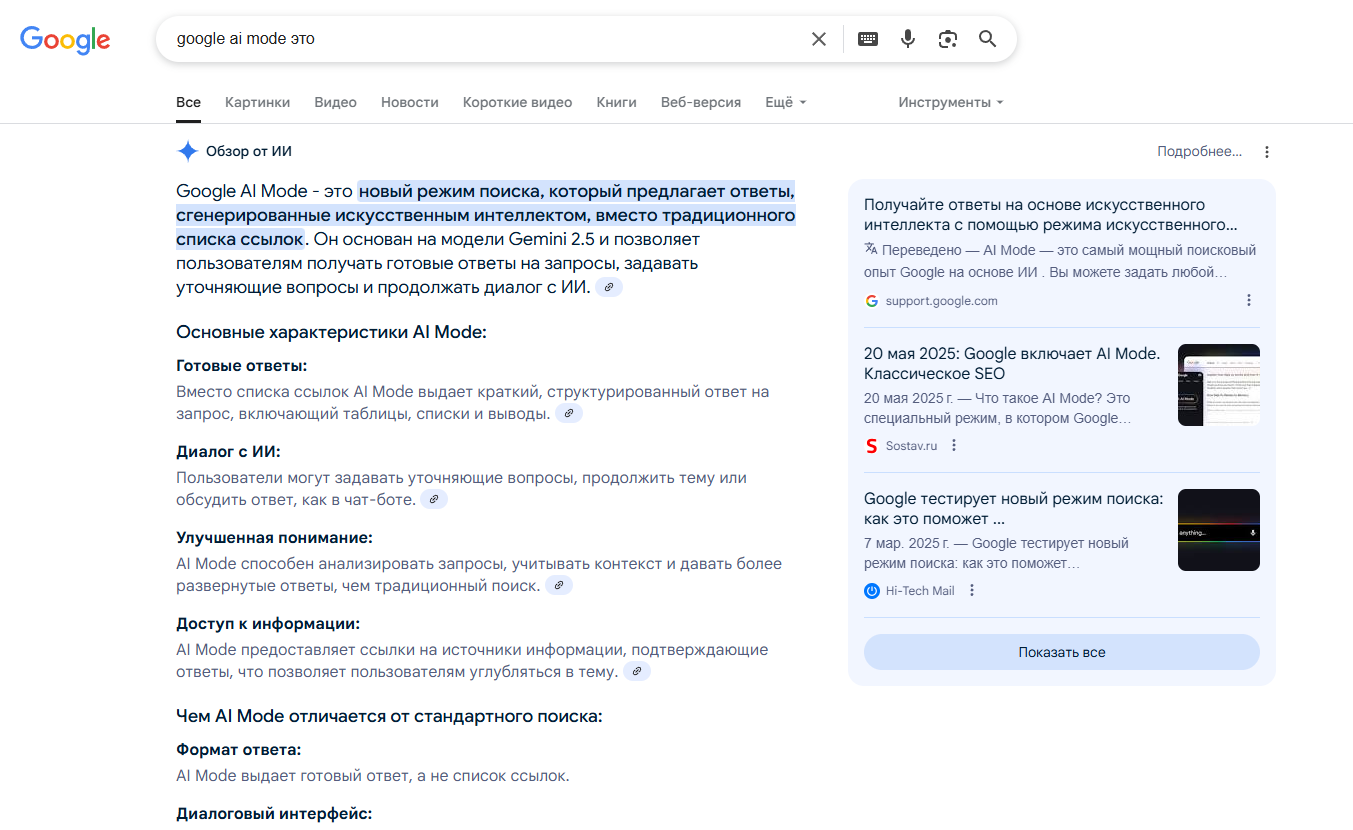Switch to the 'Картинки' tab
1353x830 pixels.
point(257,102)
